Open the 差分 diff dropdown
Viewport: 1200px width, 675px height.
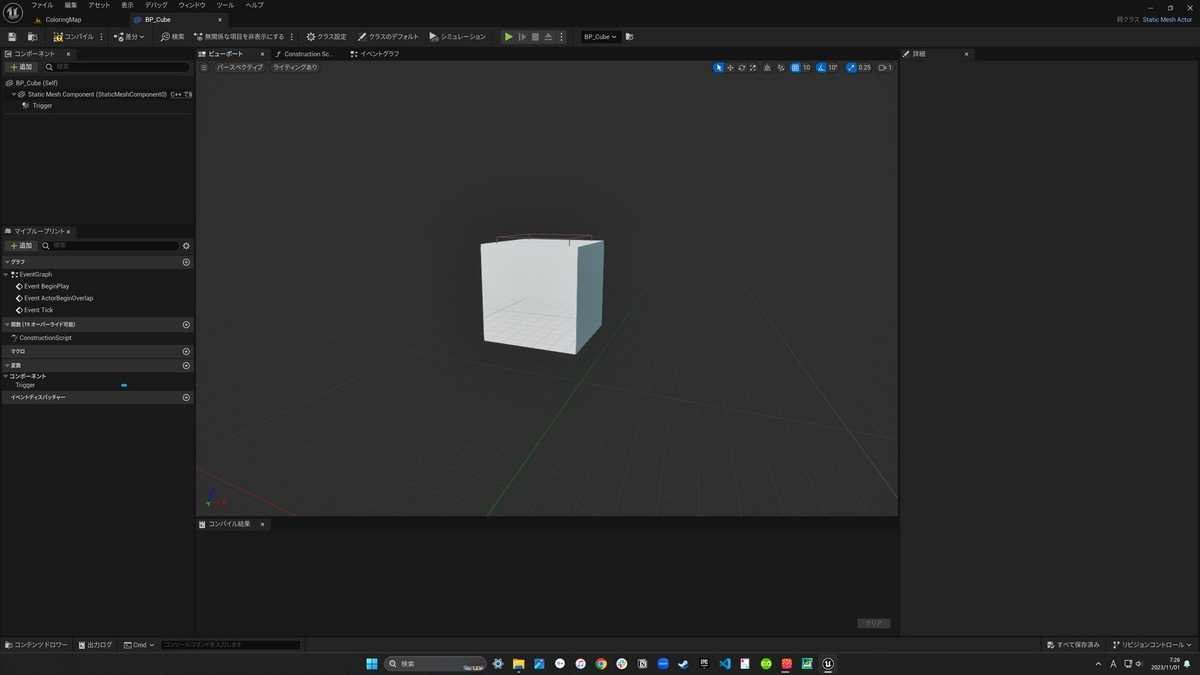pyautogui.click(x=129, y=37)
